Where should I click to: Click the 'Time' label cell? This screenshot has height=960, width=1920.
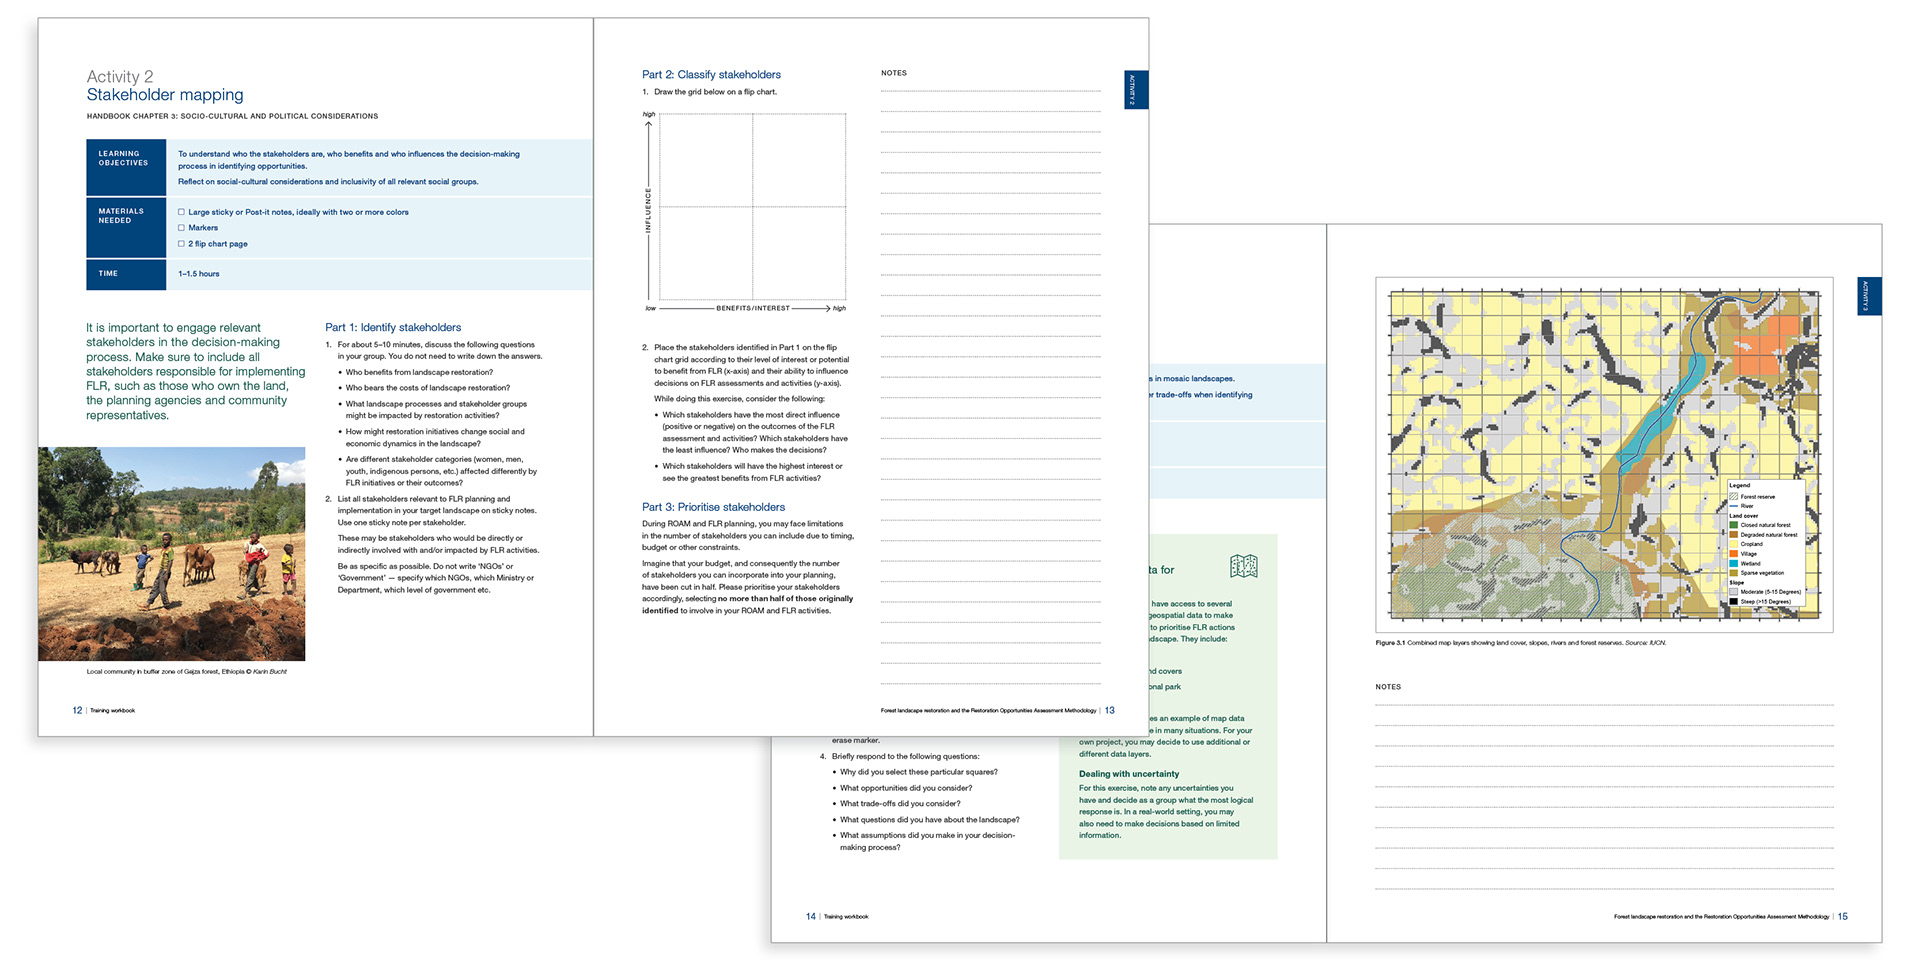pos(126,274)
